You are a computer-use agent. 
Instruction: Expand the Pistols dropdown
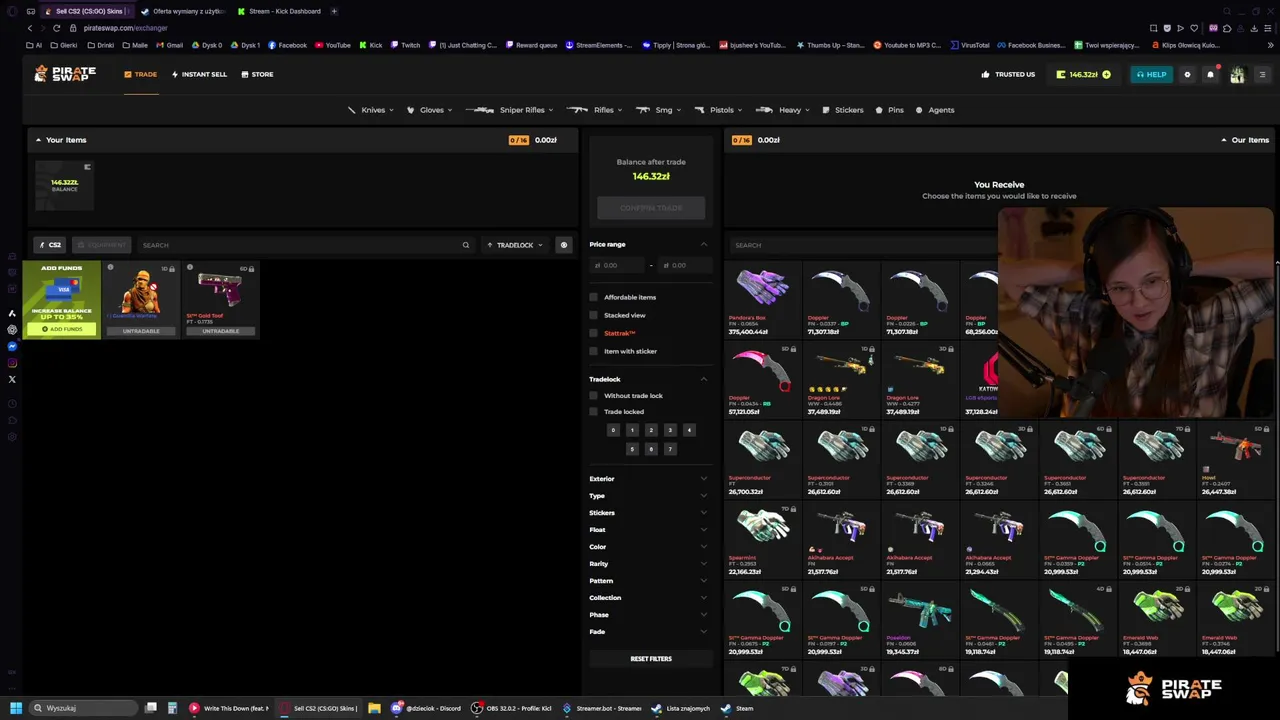[x=718, y=110]
